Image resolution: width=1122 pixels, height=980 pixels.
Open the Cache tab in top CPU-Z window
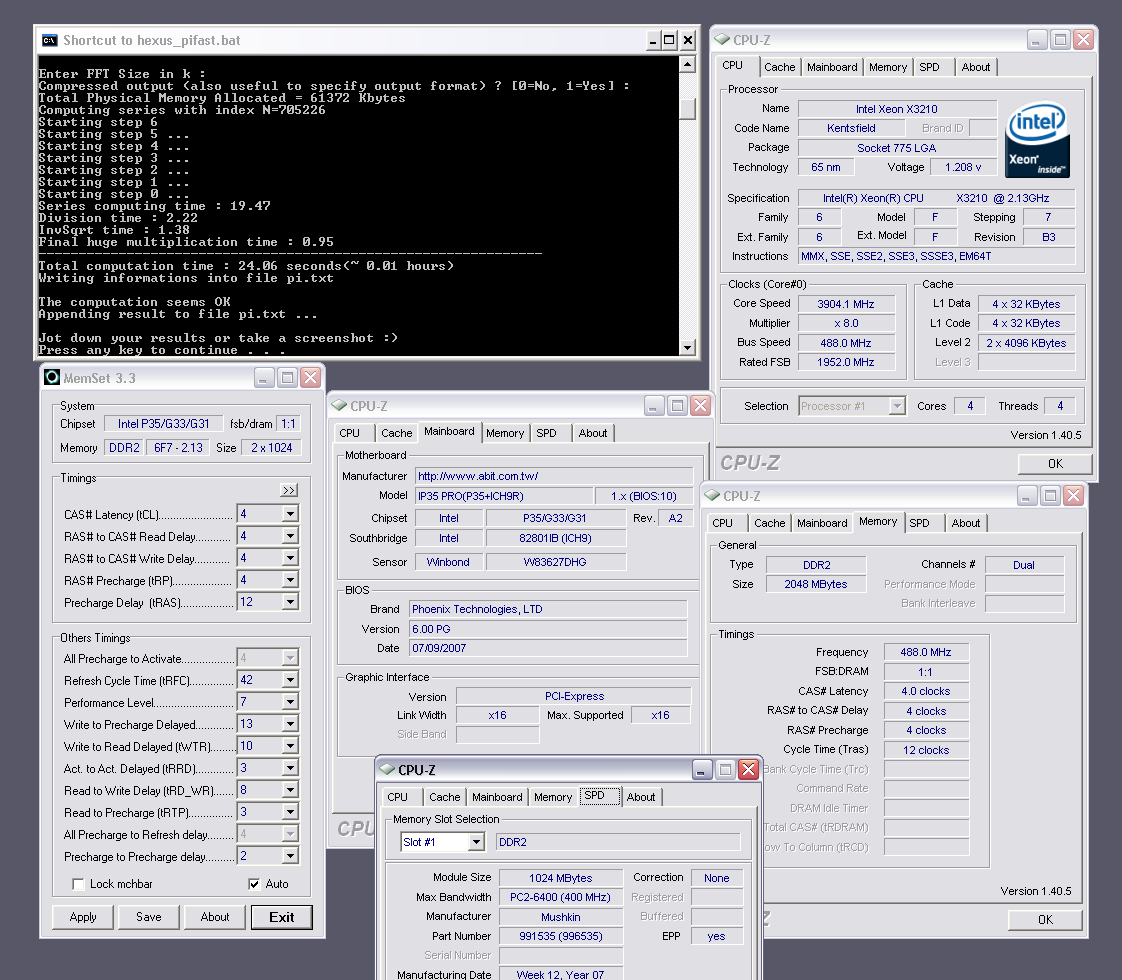[x=779, y=67]
